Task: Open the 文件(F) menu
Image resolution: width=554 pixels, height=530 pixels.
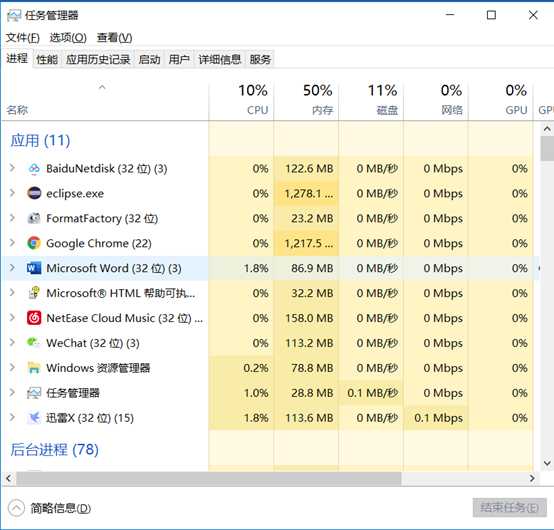Action: [23, 37]
